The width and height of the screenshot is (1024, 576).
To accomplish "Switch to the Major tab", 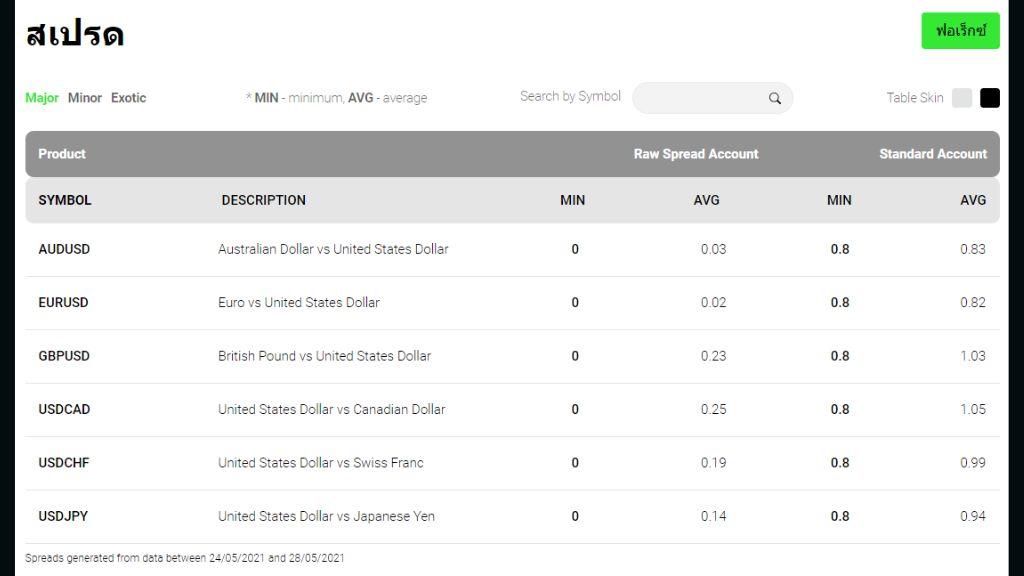I will click(x=42, y=98).
